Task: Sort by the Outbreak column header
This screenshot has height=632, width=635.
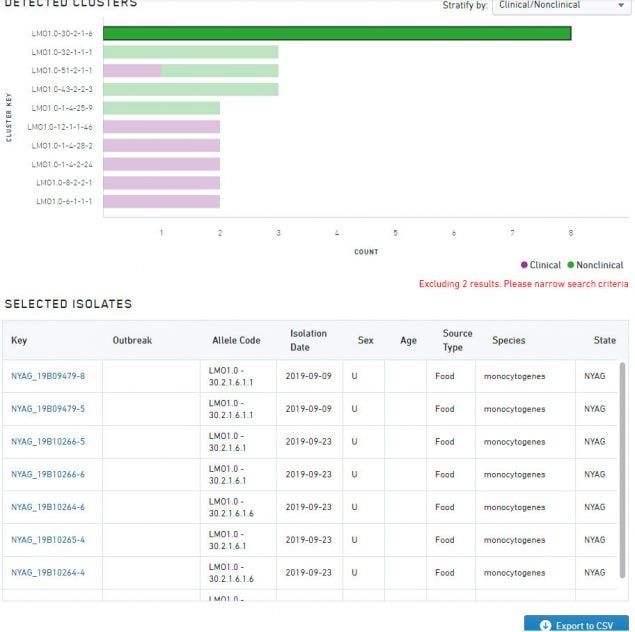Action: 132,340
